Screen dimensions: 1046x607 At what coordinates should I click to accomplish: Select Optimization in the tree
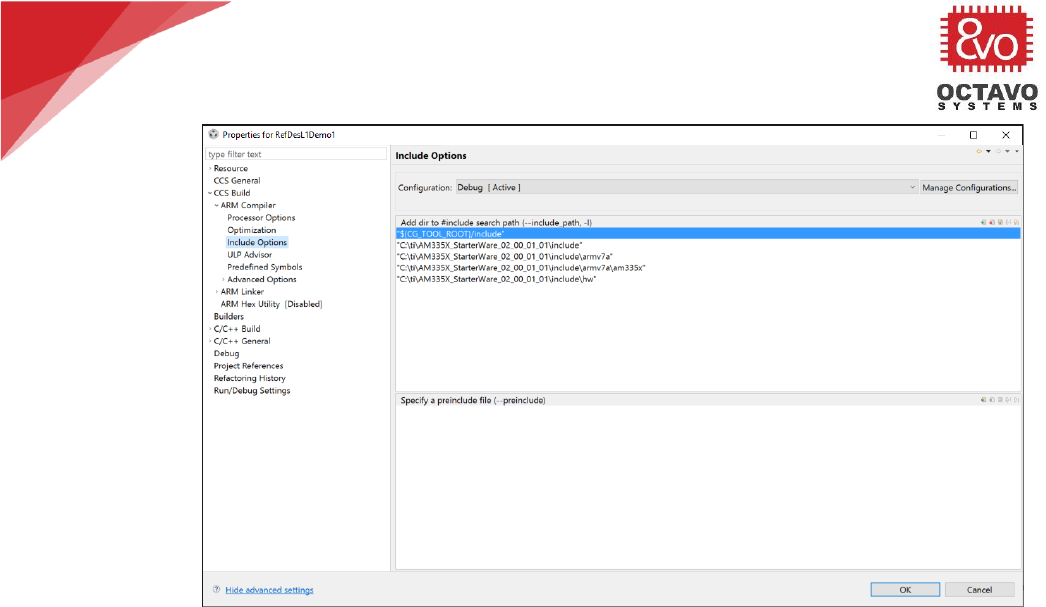(251, 230)
